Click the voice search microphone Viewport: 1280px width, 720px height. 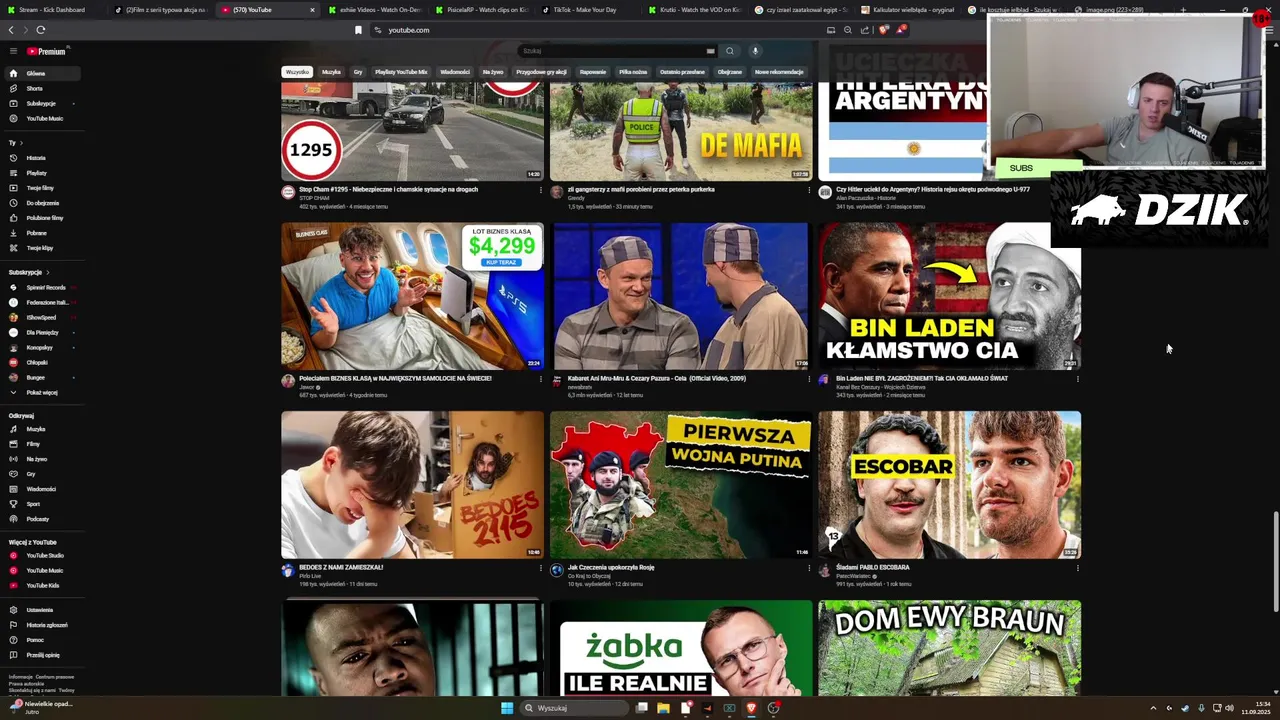pos(755,51)
